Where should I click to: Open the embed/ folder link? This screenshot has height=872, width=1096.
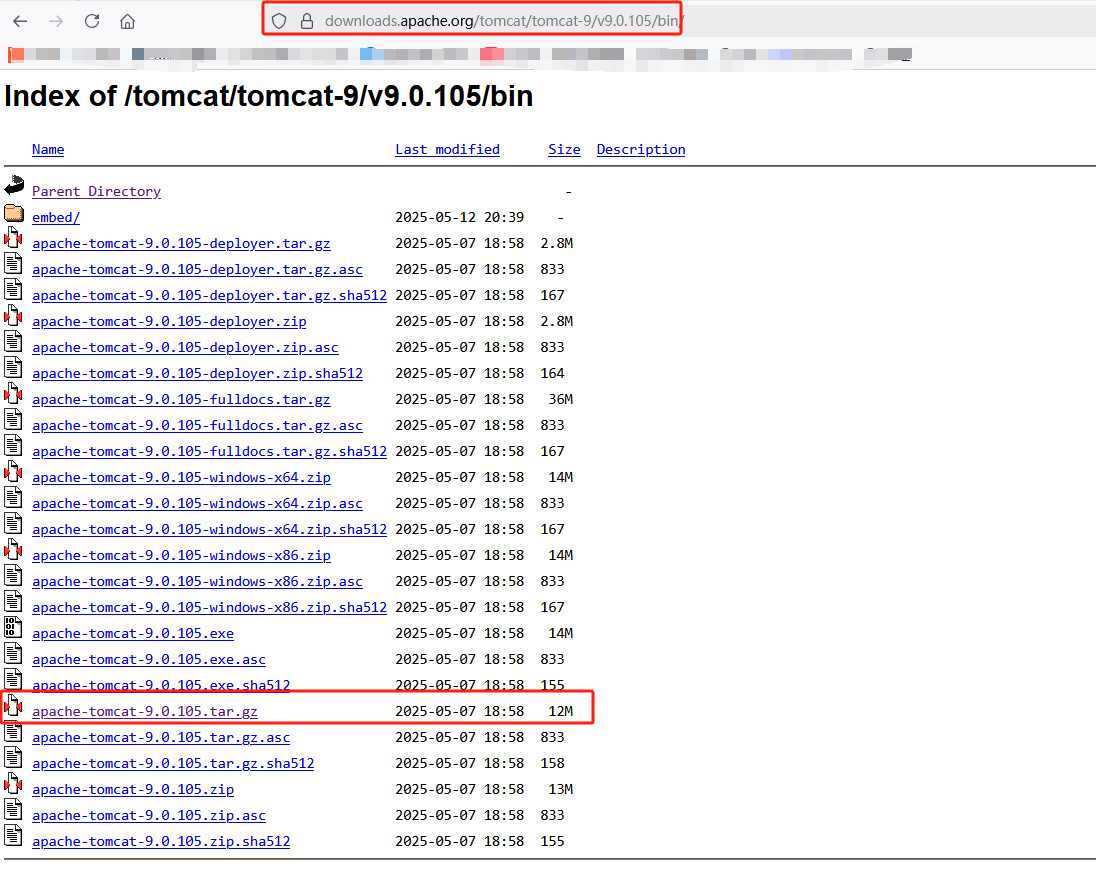coord(56,217)
